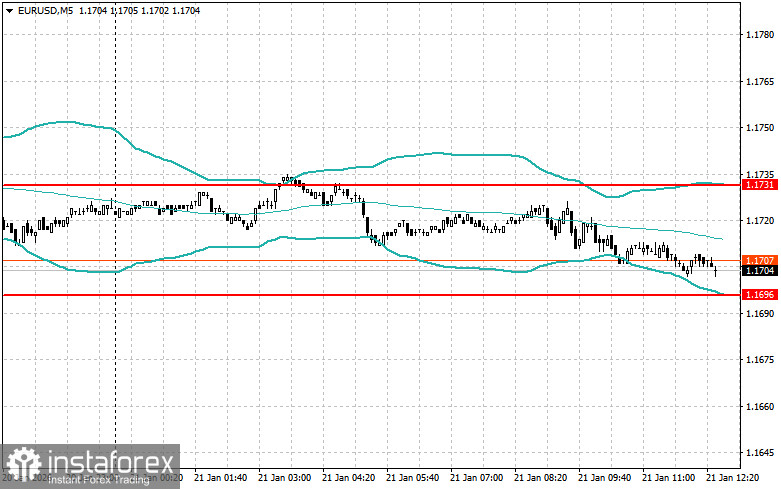Click the instaforex watermark text
The width and height of the screenshot is (781, 489).
112,463
